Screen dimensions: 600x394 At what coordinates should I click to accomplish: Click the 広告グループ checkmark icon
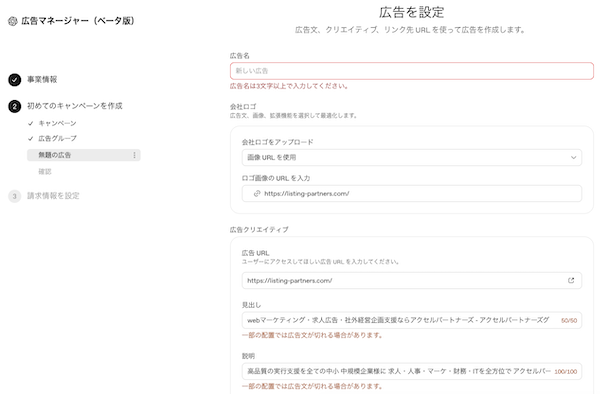tap(31, 138)
